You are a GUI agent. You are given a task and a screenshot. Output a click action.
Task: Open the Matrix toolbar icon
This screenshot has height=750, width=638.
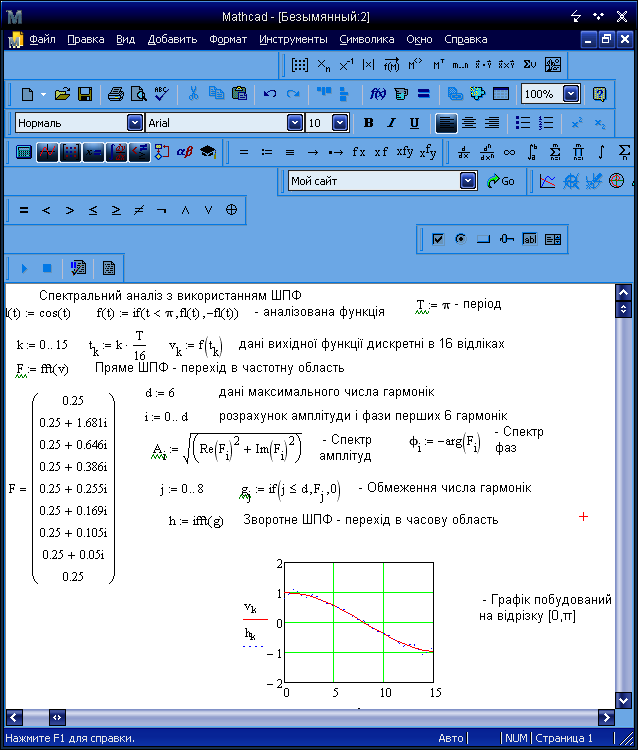70,152
